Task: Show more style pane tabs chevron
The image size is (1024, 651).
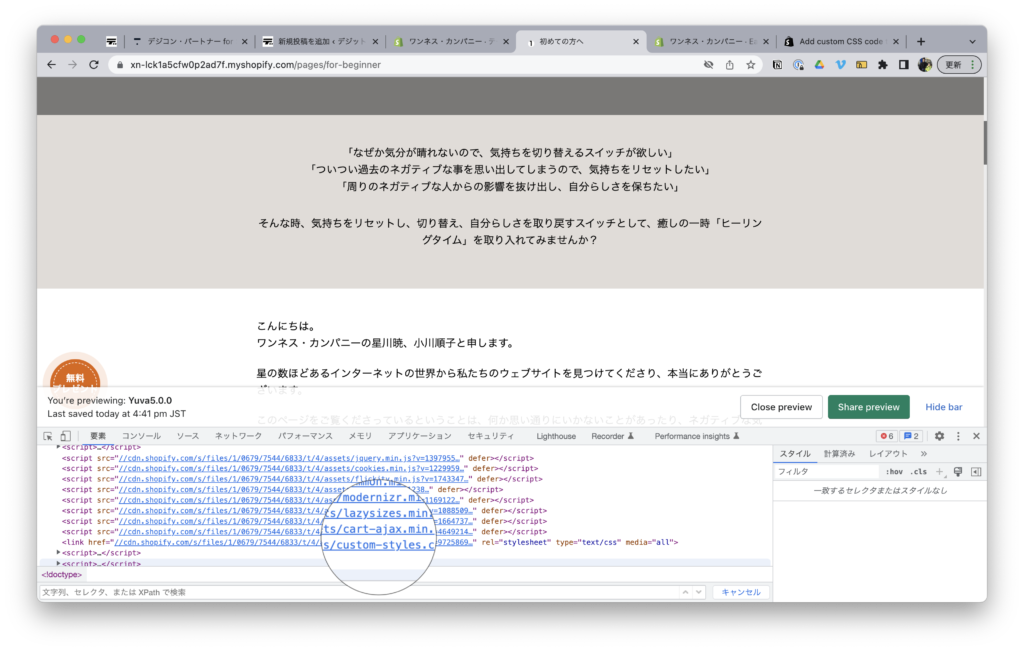Action: point(923,454)
